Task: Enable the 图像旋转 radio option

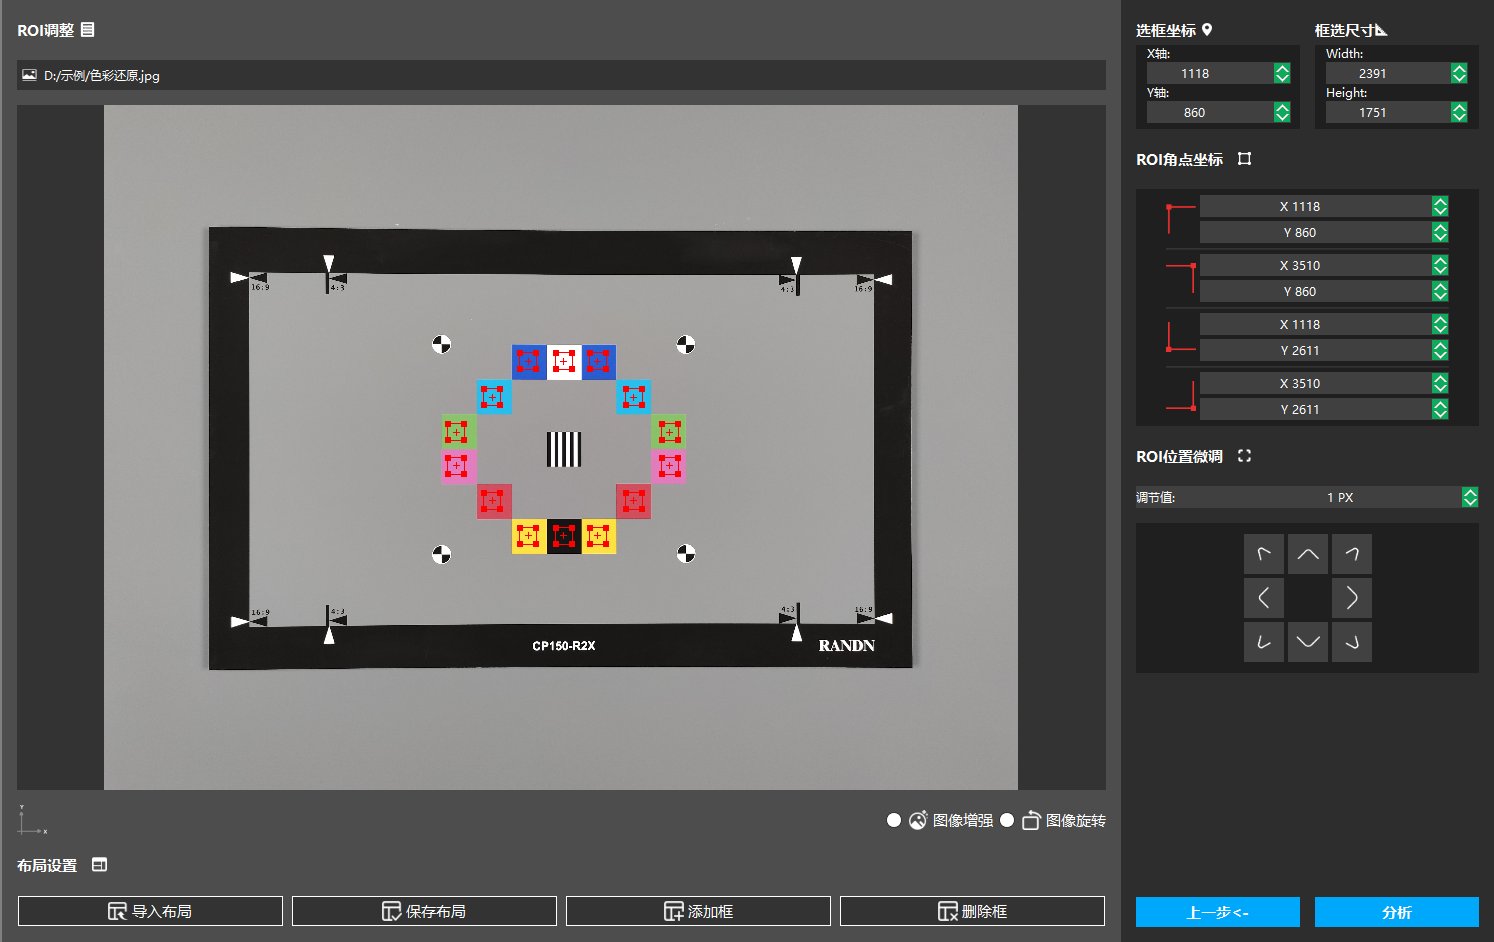Action: coord(1007,820)
